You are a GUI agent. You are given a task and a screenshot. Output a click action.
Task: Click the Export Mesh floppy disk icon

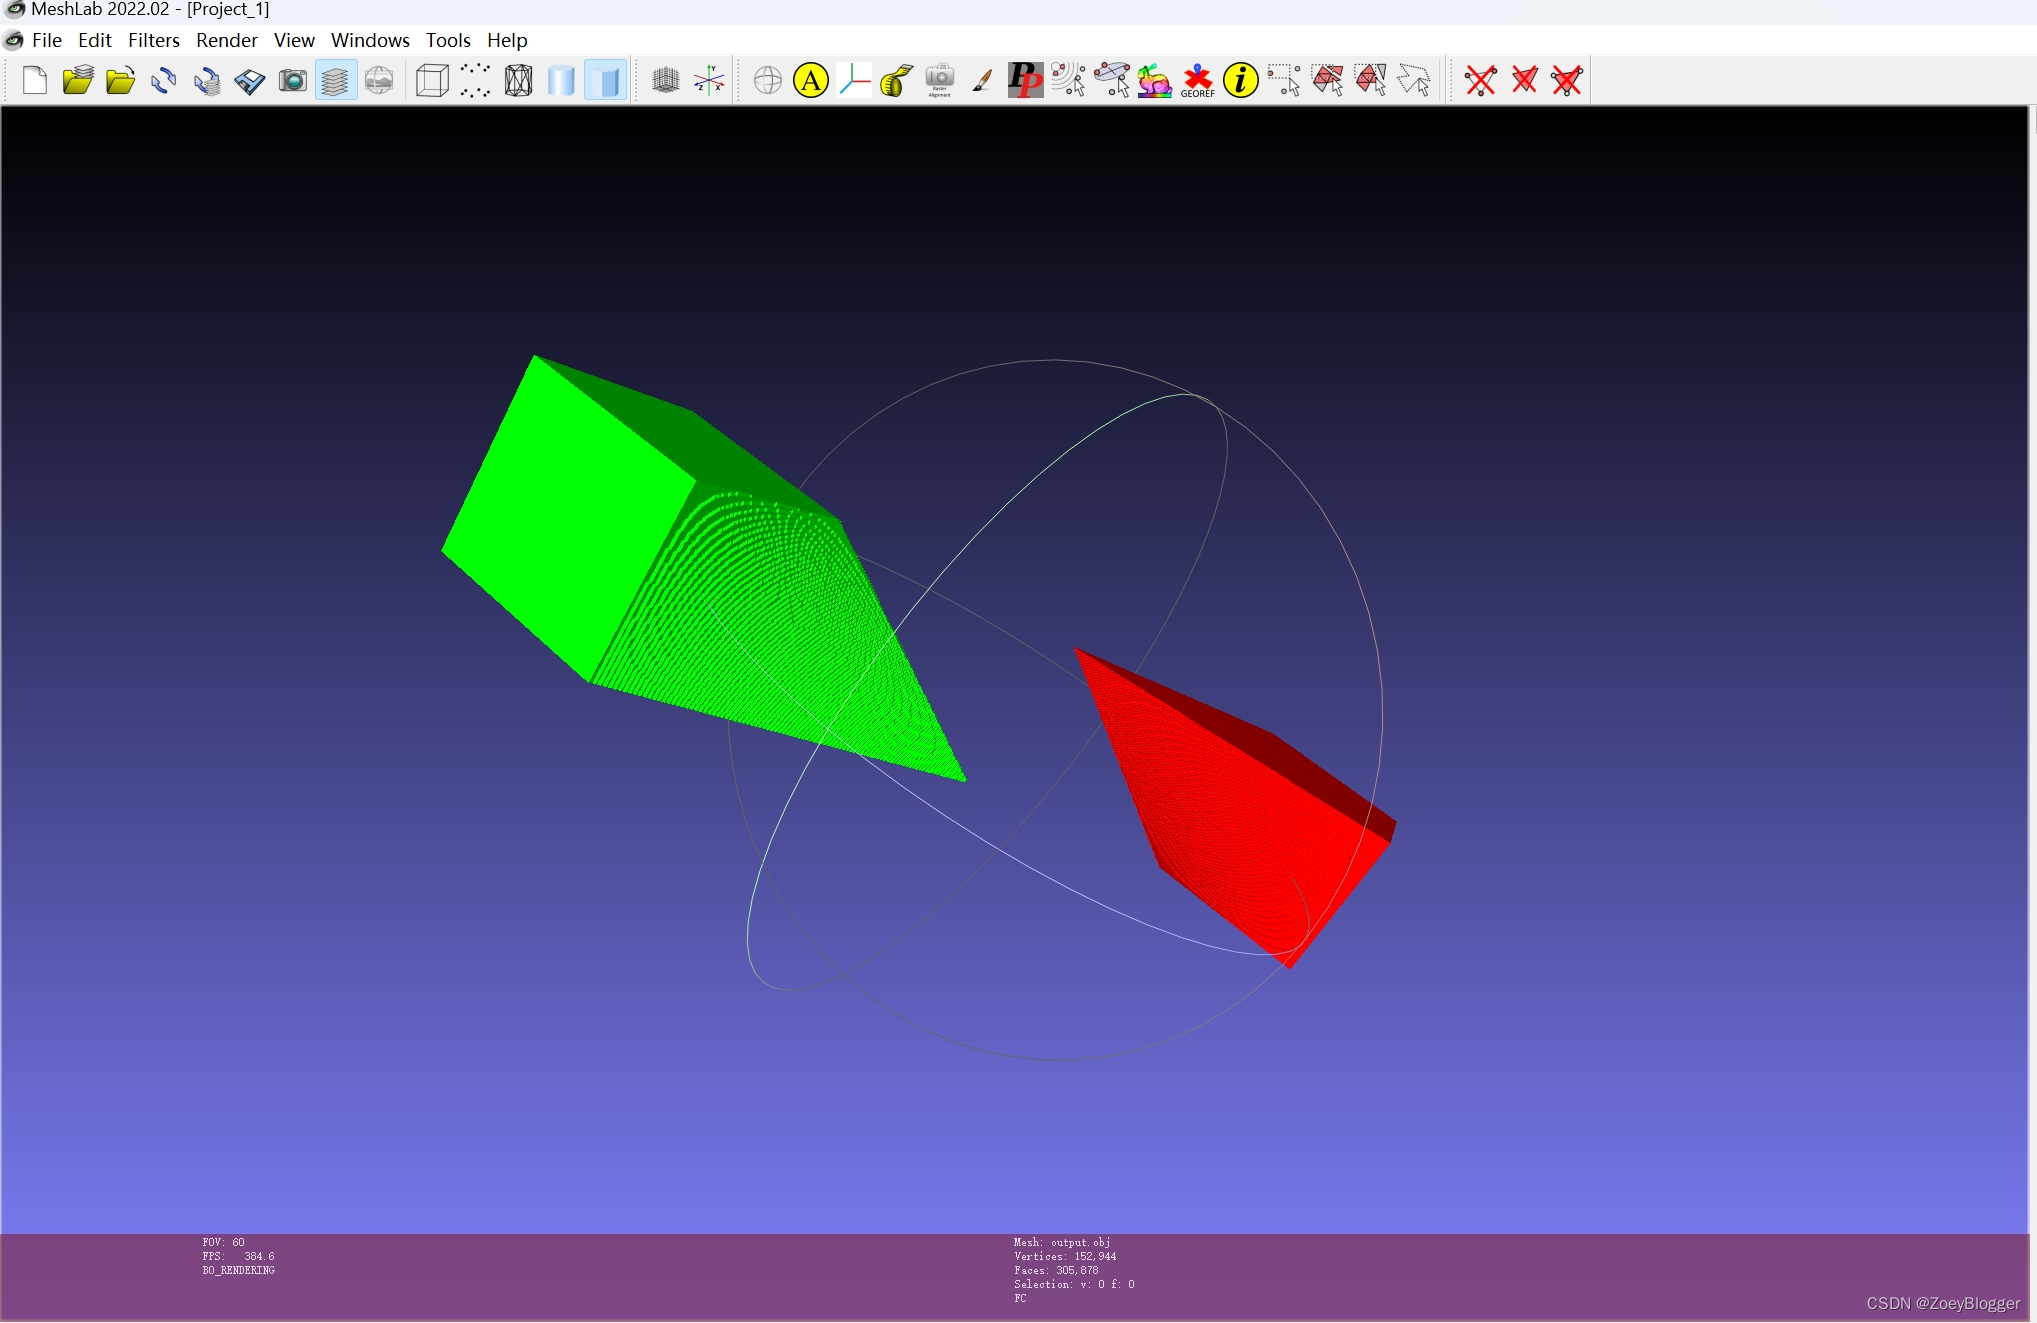249,80
